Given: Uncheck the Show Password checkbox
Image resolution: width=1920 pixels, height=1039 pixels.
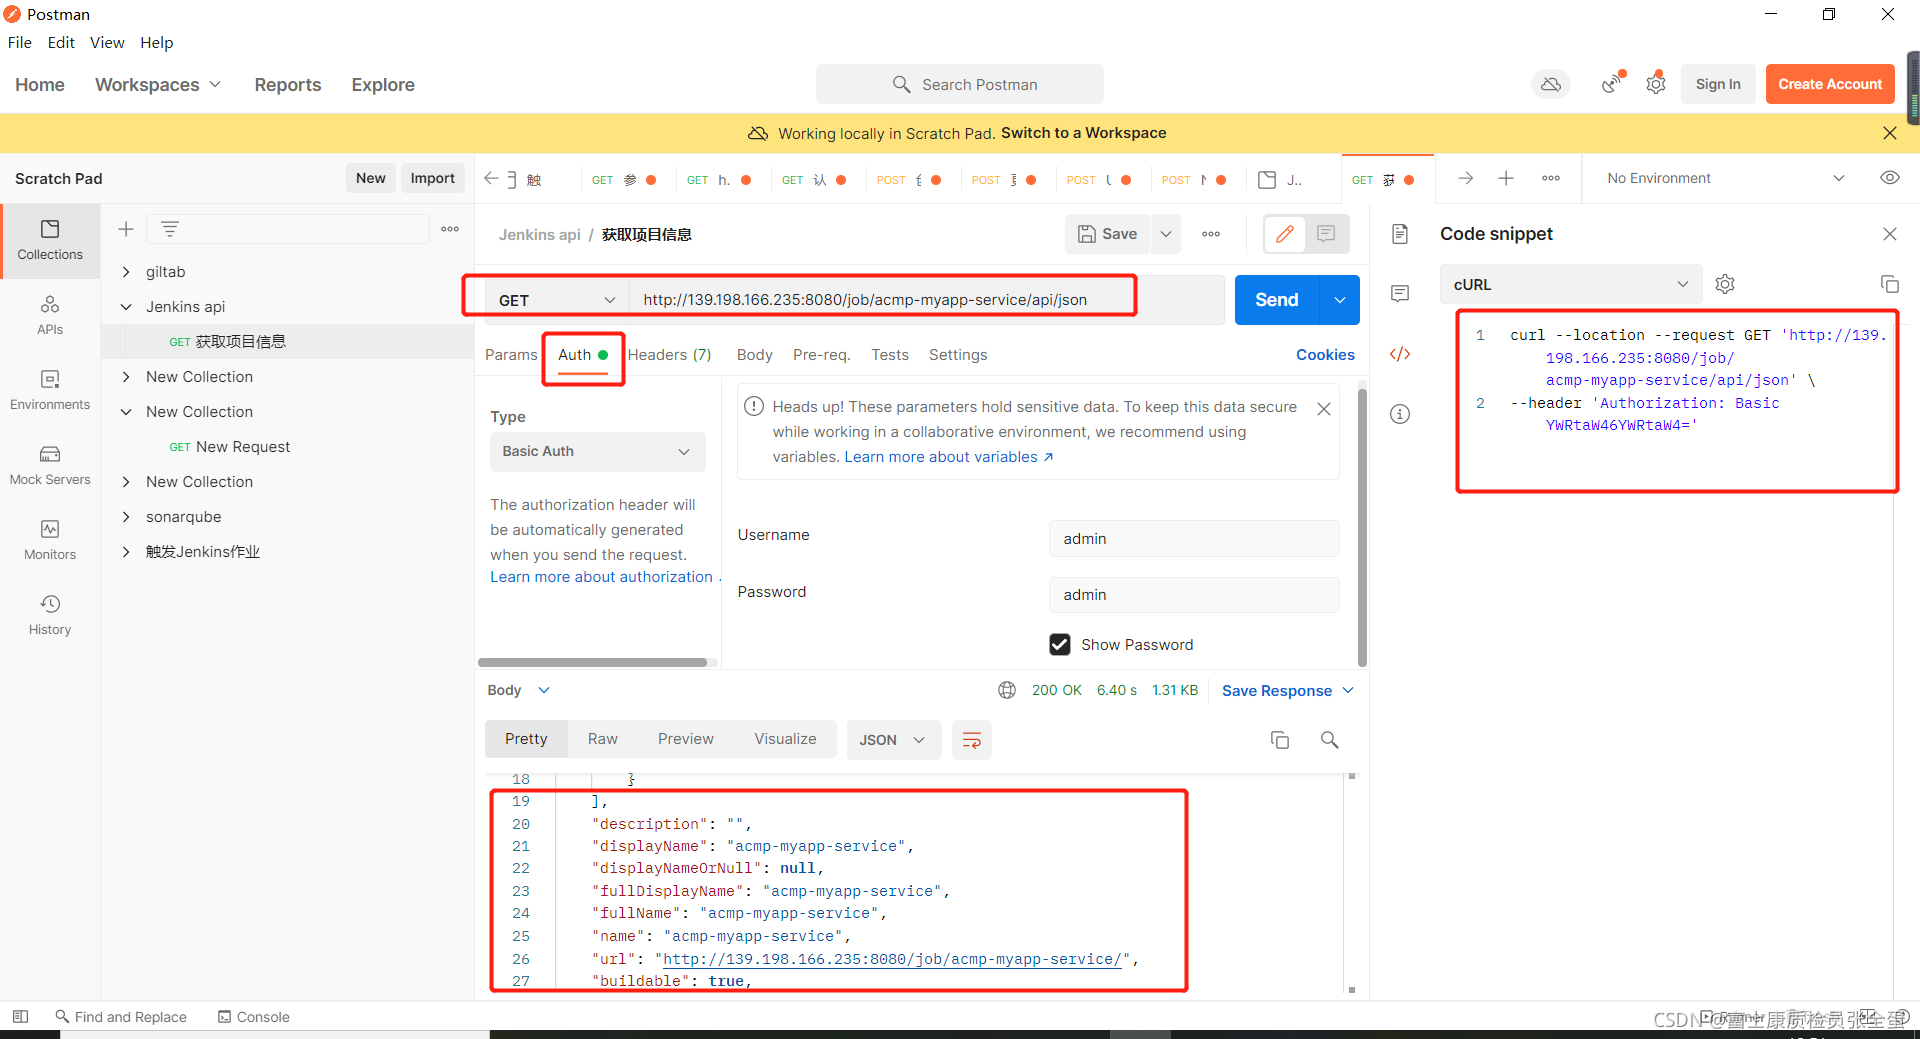Looking at the screenshot, I should (x=1060, y=644).
